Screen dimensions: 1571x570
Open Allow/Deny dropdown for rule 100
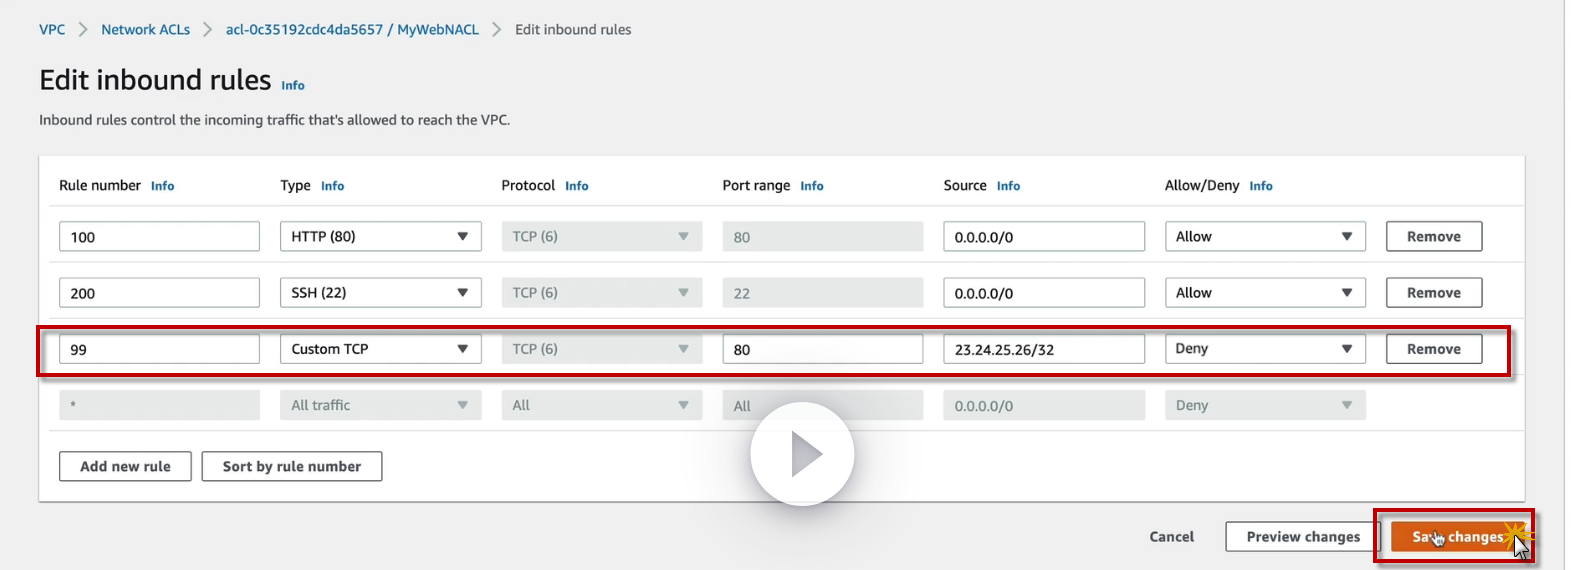click(1264, 237)
